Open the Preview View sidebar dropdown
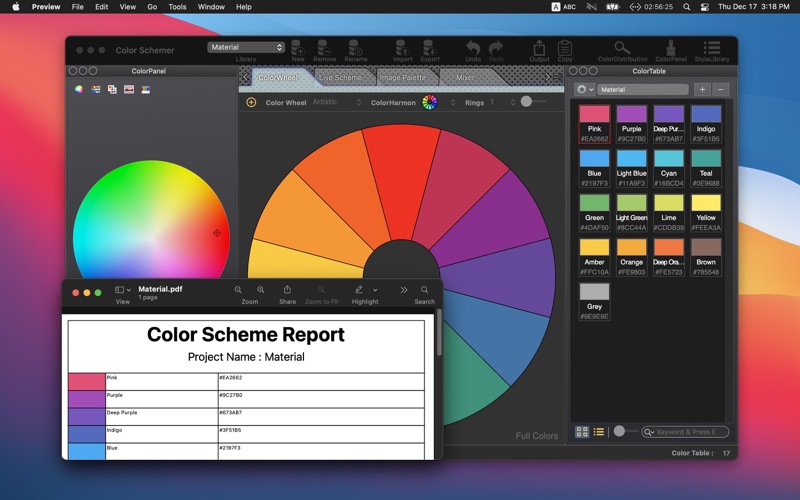Viewport: 800px width, 500px height. (123, 290)
